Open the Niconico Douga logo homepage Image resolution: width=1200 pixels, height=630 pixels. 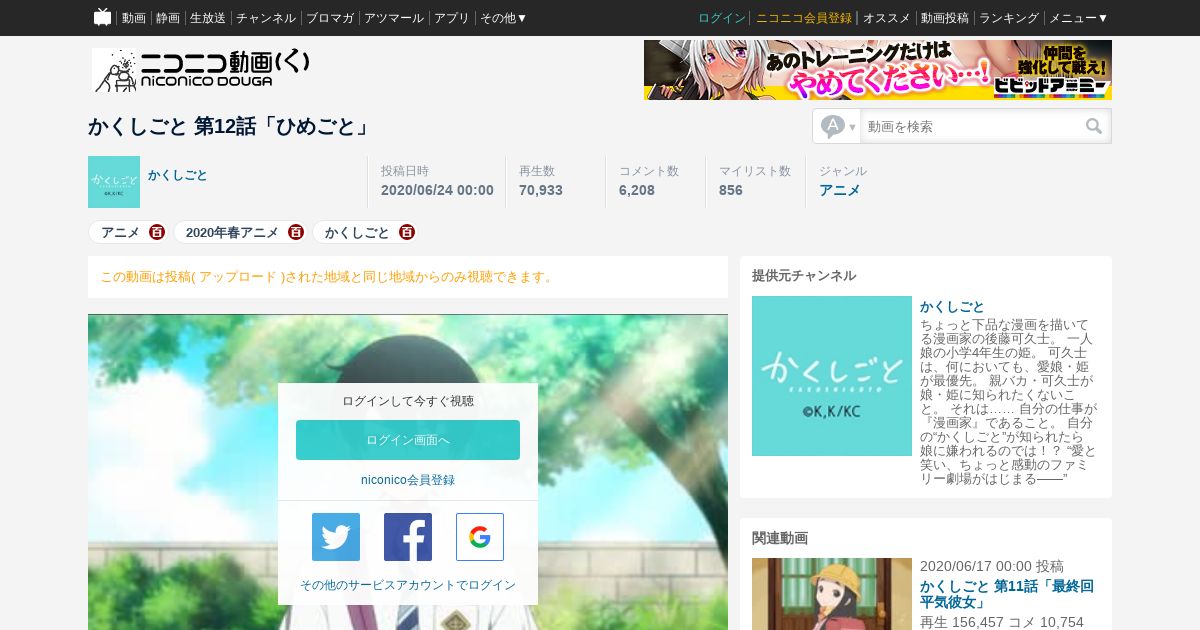(201, 70)
